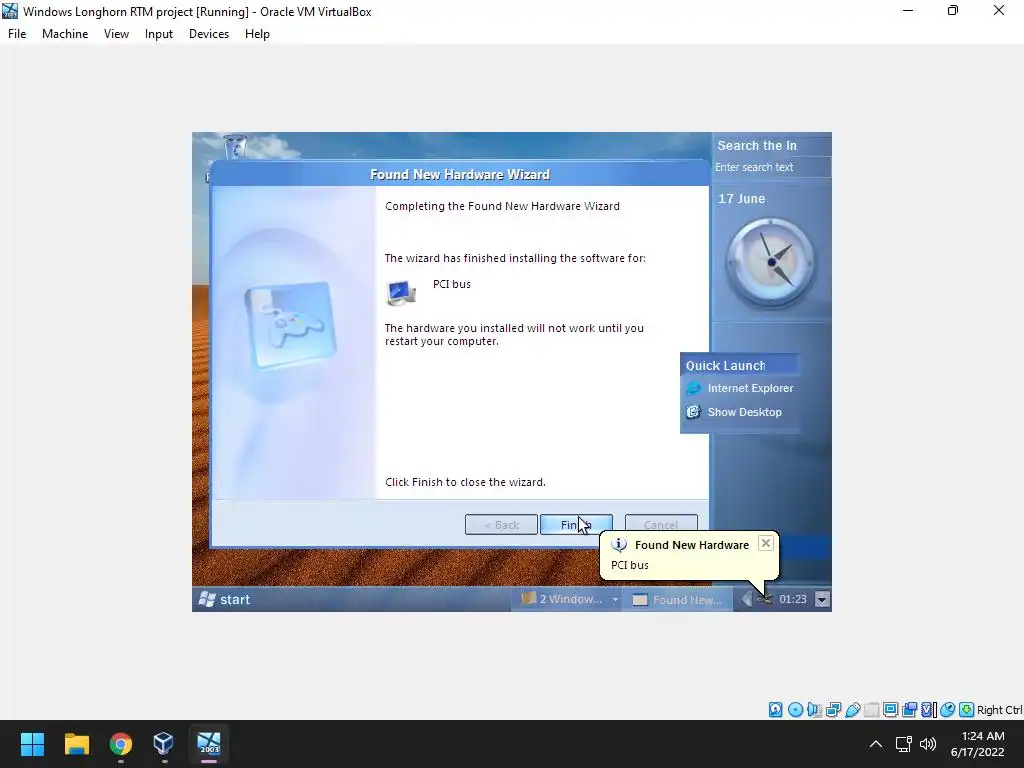Click the host network tray icon
The height and width of the screenshot is (768, 1024).
(x=904, y=744)
